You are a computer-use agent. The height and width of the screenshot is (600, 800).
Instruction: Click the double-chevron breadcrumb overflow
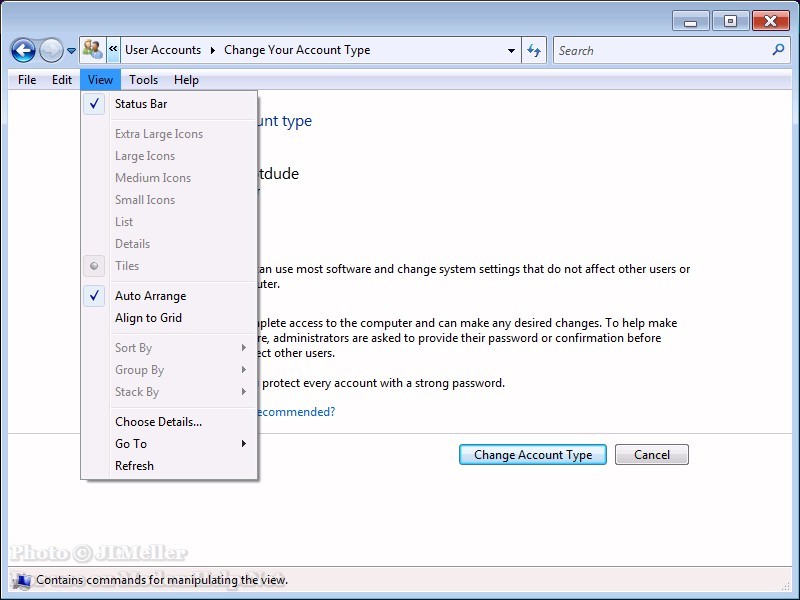tap(114, 50)
